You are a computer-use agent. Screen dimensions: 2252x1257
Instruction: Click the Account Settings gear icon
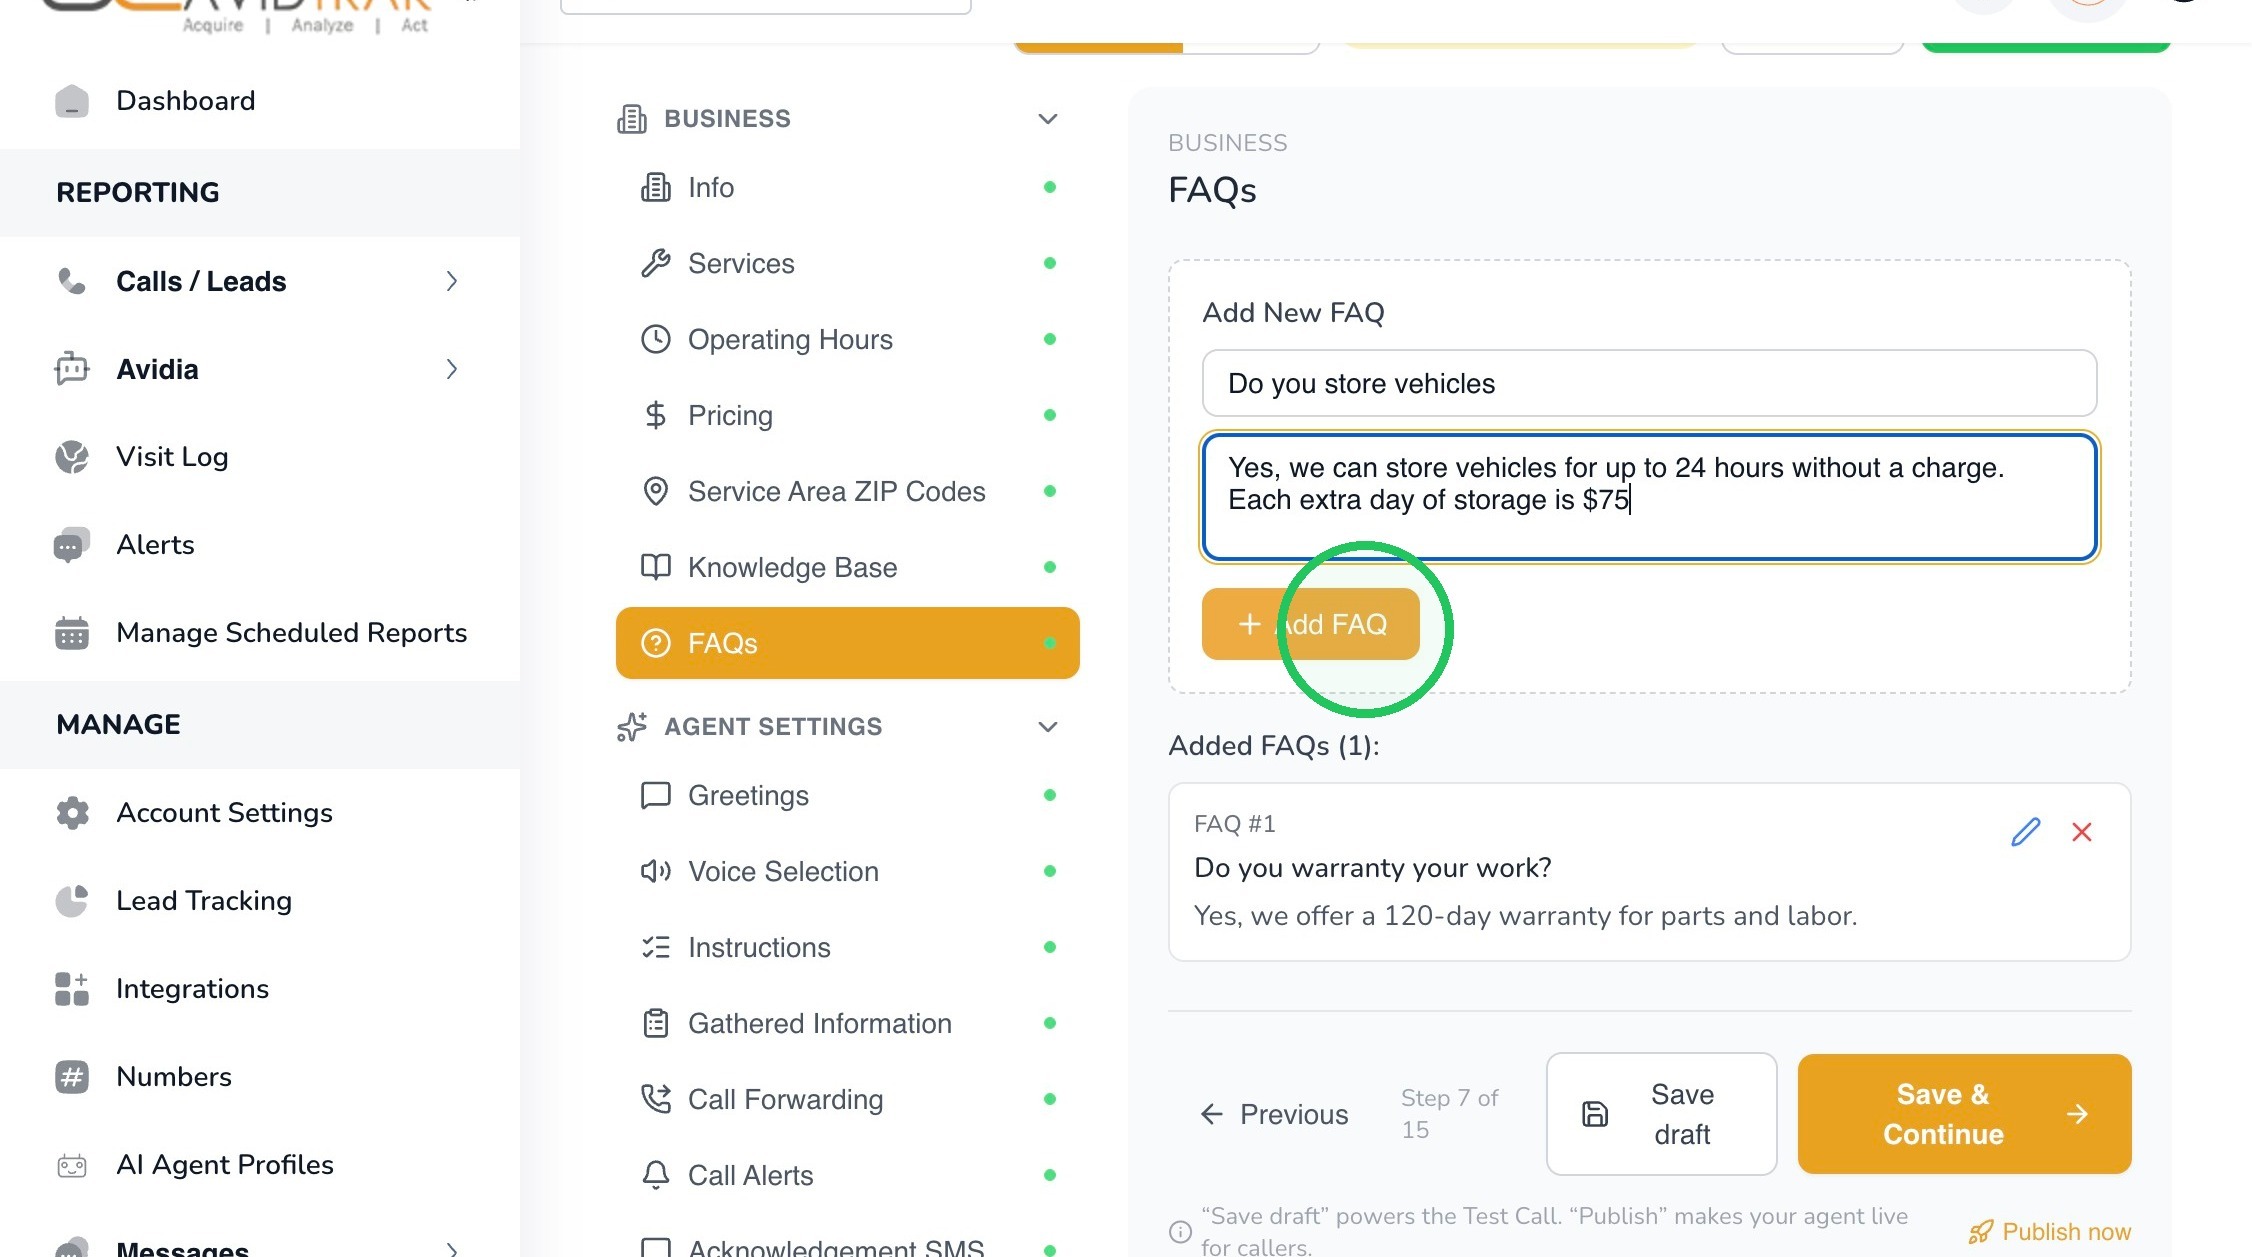pos(72,813)
